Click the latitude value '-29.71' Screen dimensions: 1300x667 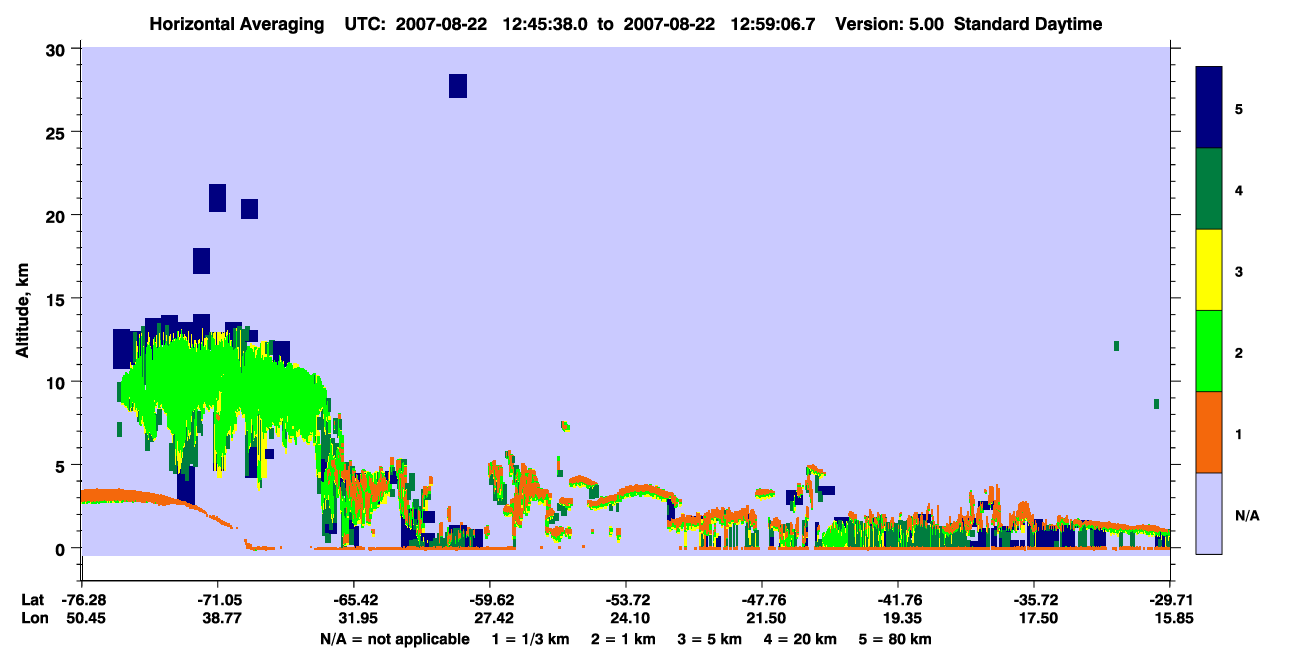tap(1169, 600)
